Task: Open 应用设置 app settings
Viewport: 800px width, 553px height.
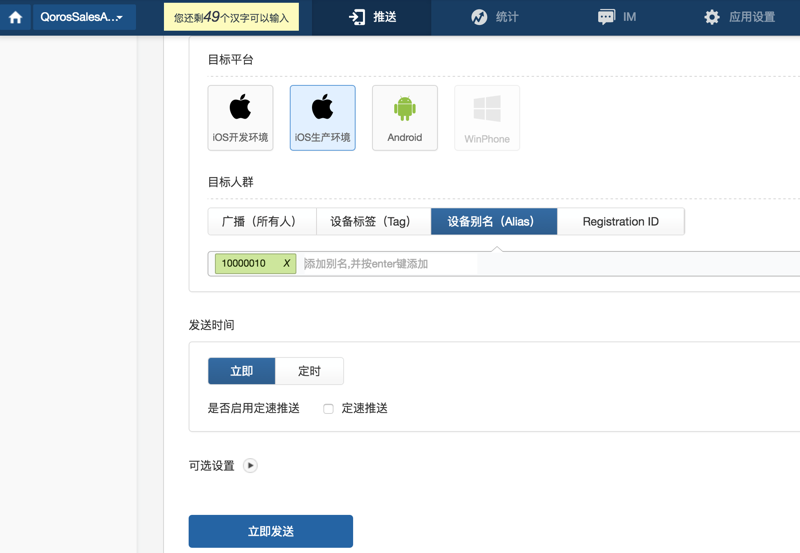Action: pyautogui.click(x=740, y=17)
